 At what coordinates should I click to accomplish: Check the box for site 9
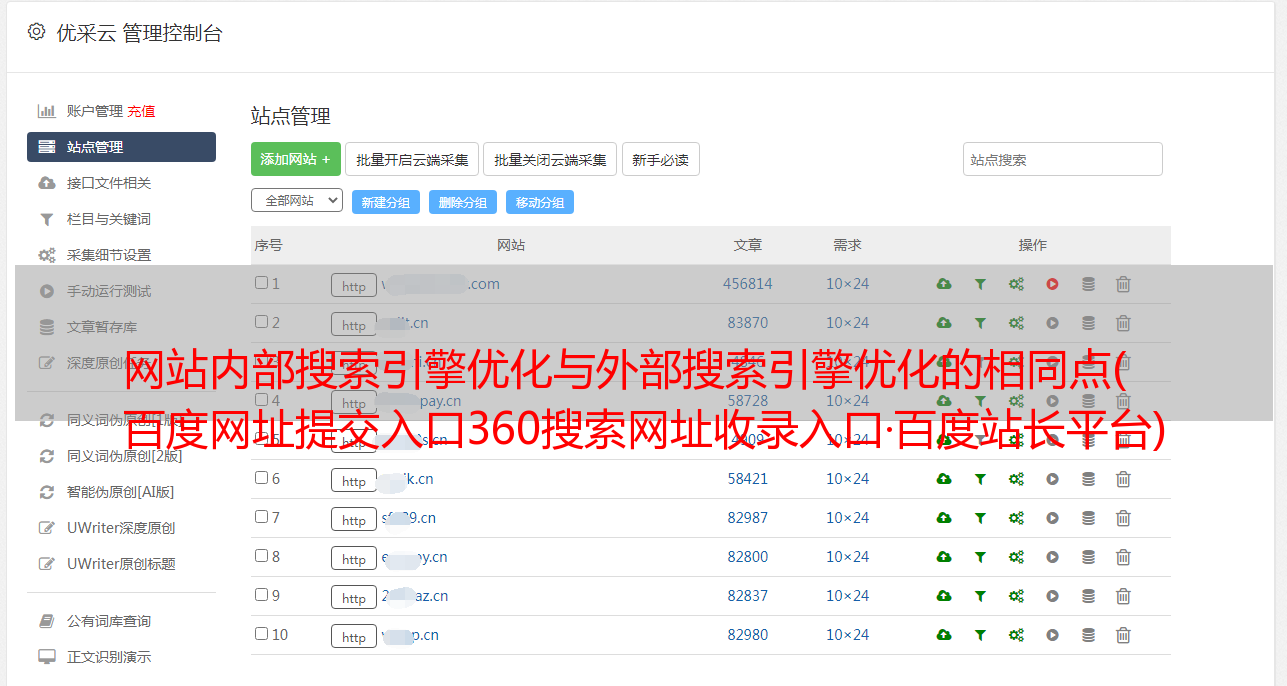click(261, 595)
